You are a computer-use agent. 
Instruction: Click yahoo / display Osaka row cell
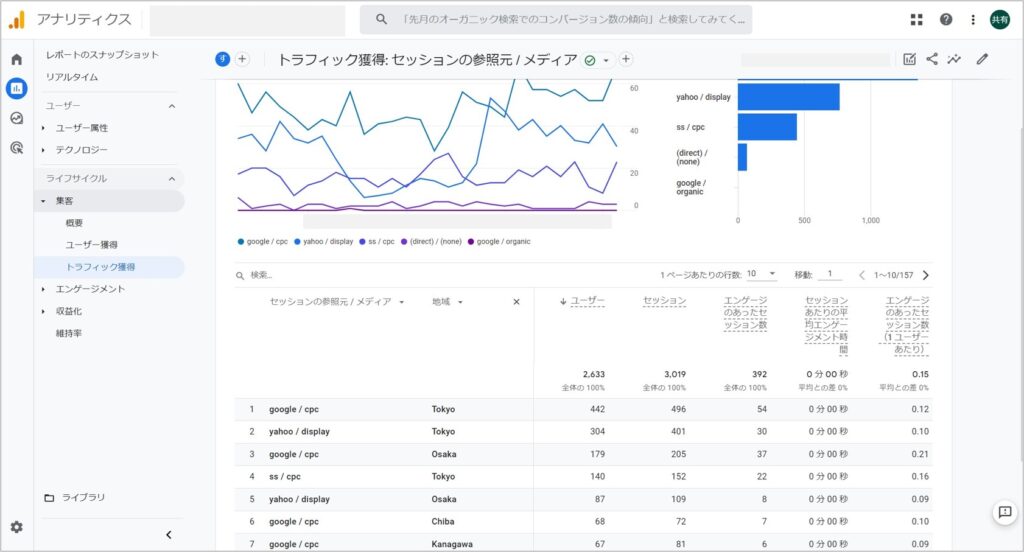(x=299, y=499)
